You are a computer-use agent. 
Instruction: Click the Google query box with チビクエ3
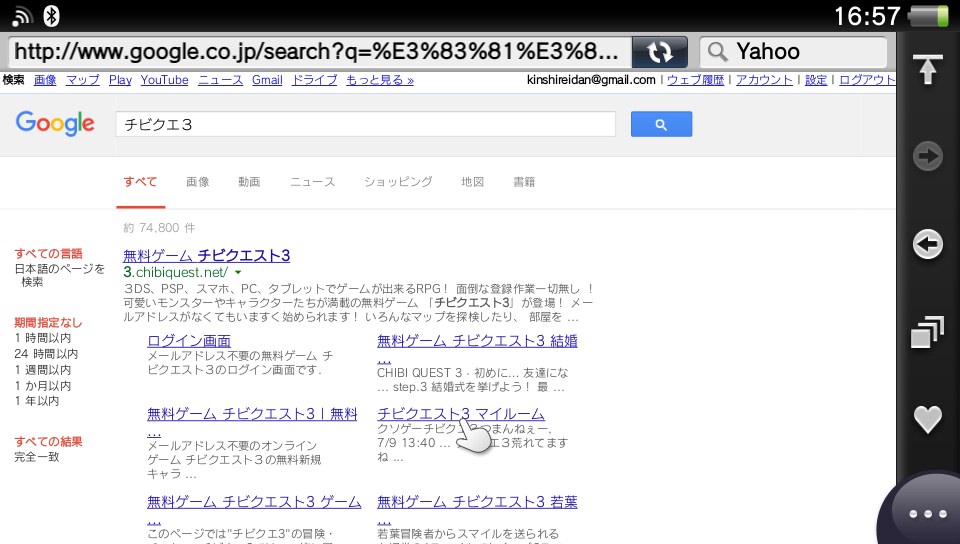(x=366, y=124)
